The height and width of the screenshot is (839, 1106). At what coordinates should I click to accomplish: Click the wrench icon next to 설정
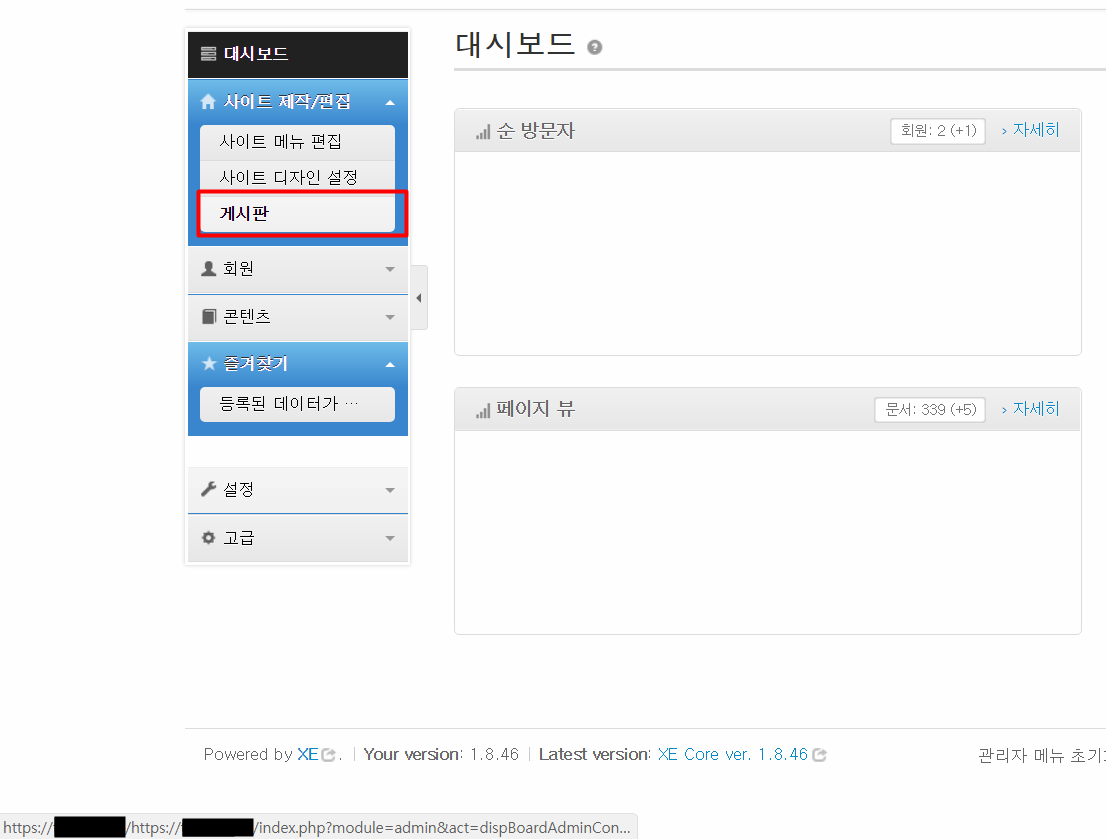pyautogui.click(x=208, y=489)
